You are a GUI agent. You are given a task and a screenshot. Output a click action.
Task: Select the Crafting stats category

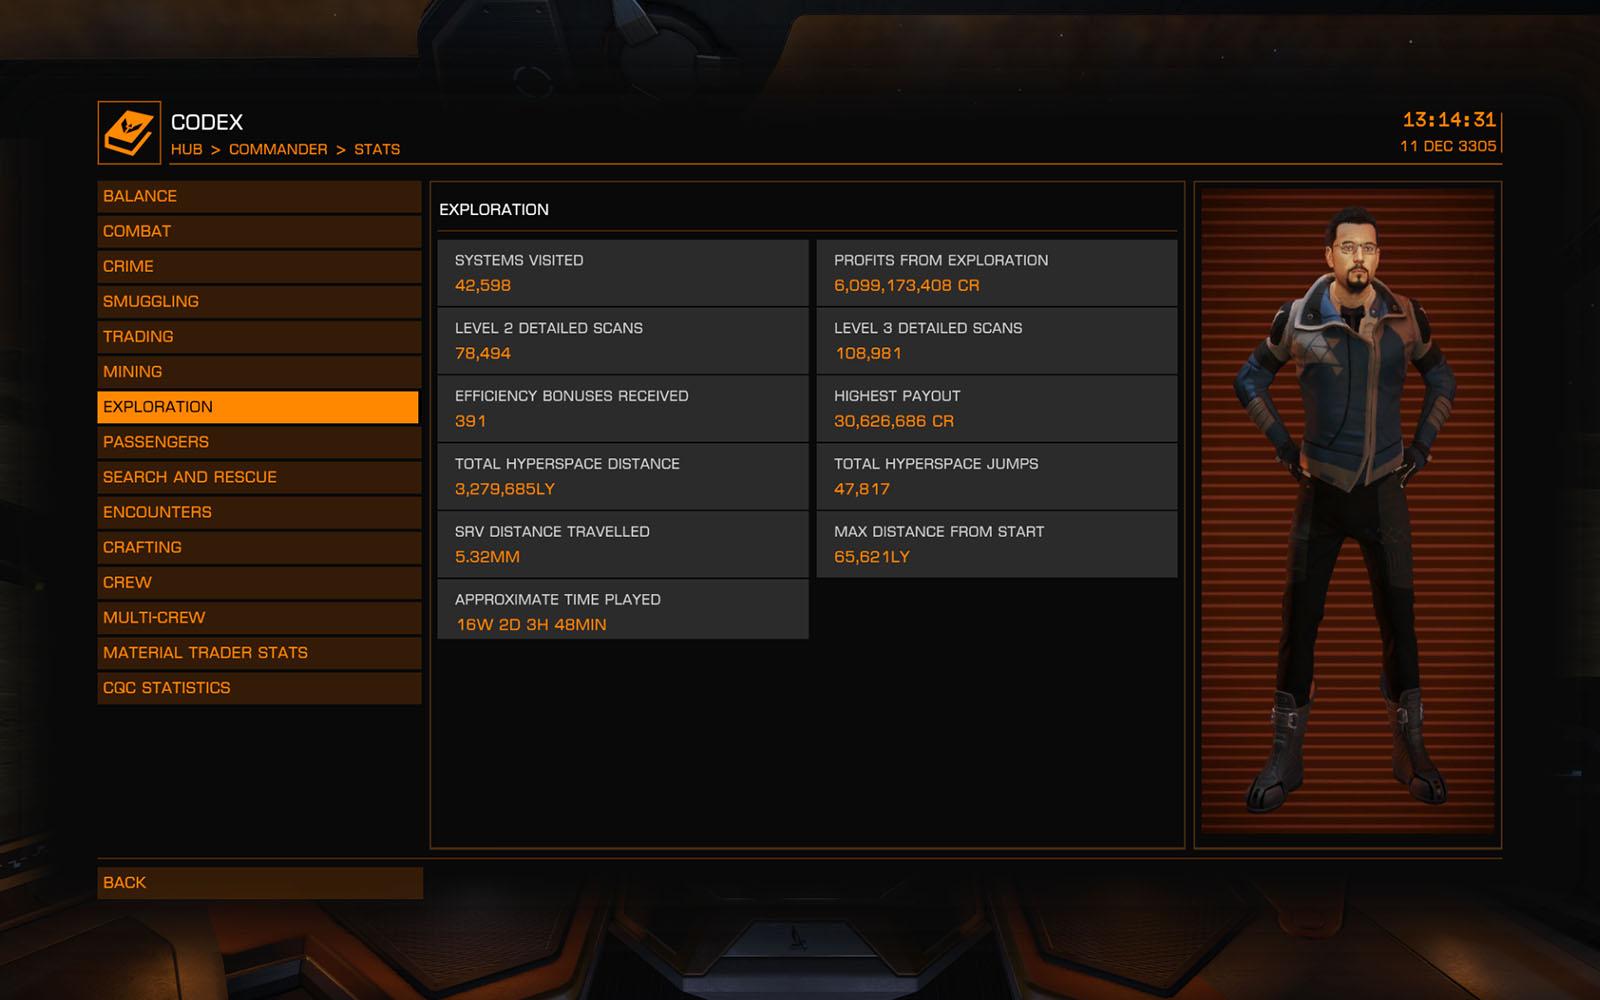(x=259, y=547)
